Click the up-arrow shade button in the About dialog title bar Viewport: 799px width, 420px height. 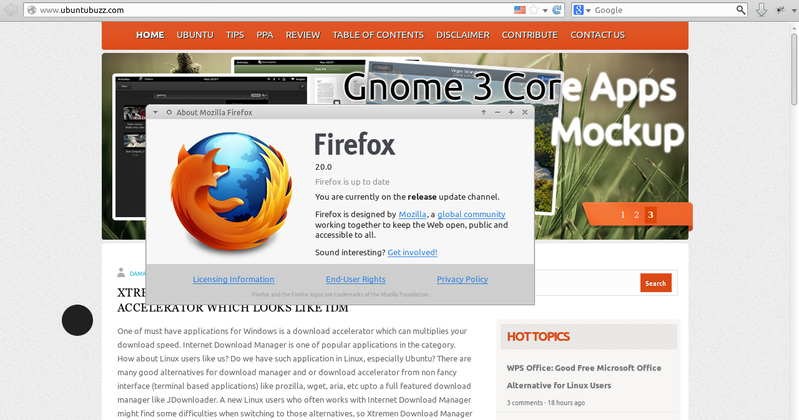(484, 112)
